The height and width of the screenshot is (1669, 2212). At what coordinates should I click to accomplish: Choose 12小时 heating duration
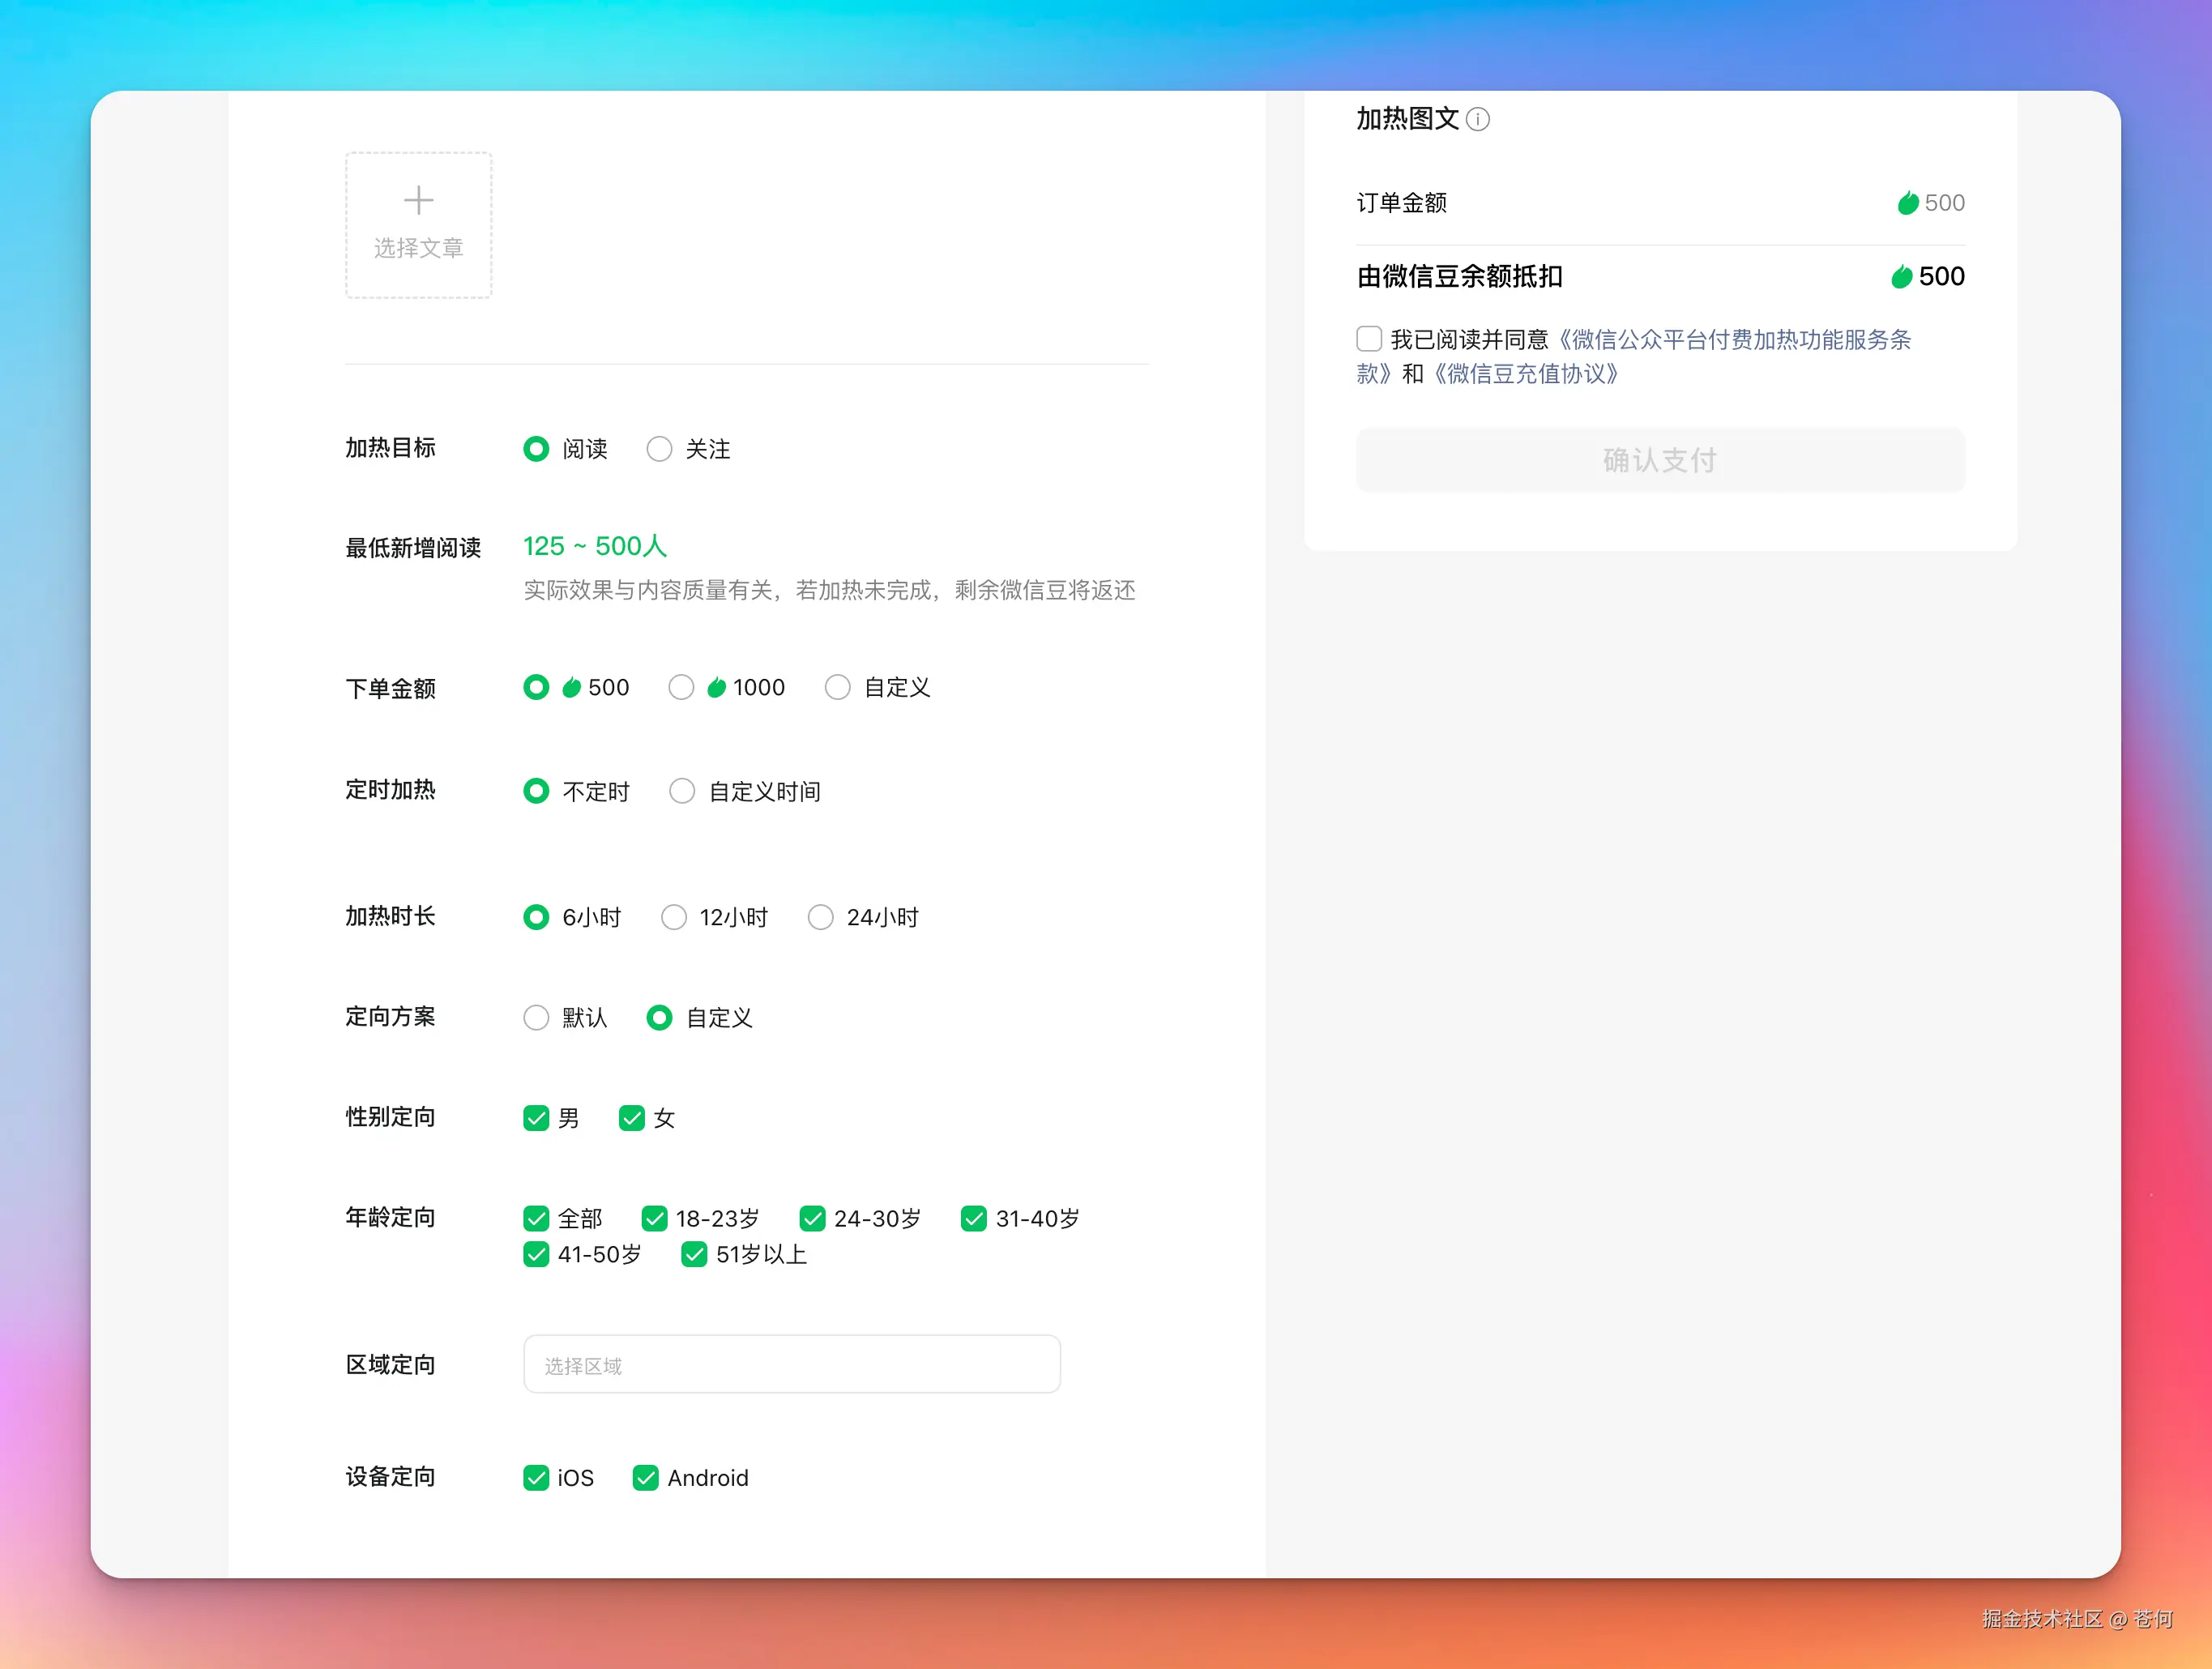(x=673, y=917)
